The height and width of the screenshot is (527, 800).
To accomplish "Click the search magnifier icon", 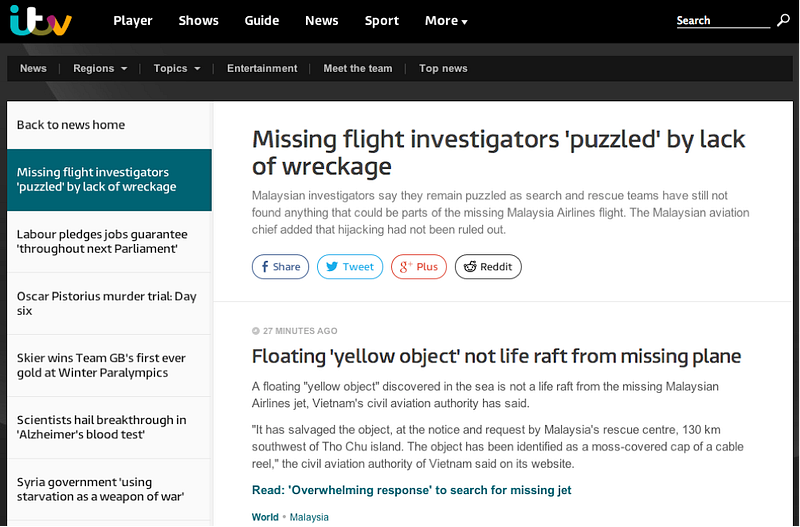I will (x=783, y=20).
